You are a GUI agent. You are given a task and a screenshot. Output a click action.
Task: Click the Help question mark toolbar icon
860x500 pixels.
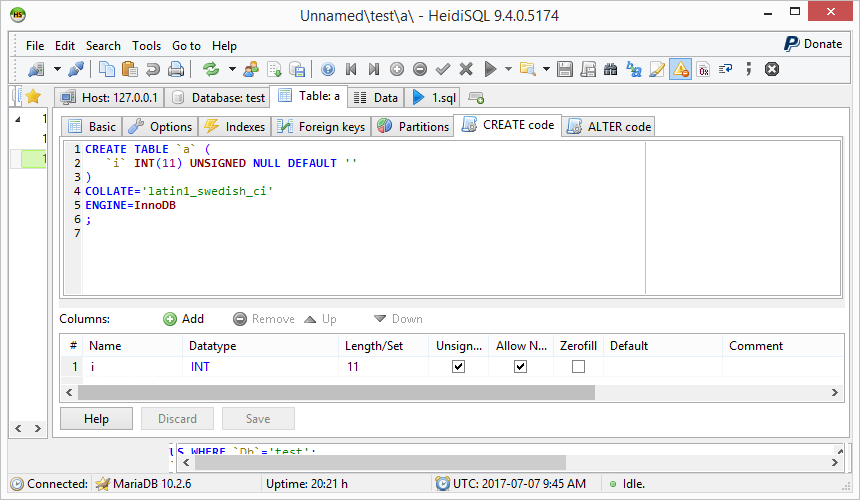(x=327, y=69)
